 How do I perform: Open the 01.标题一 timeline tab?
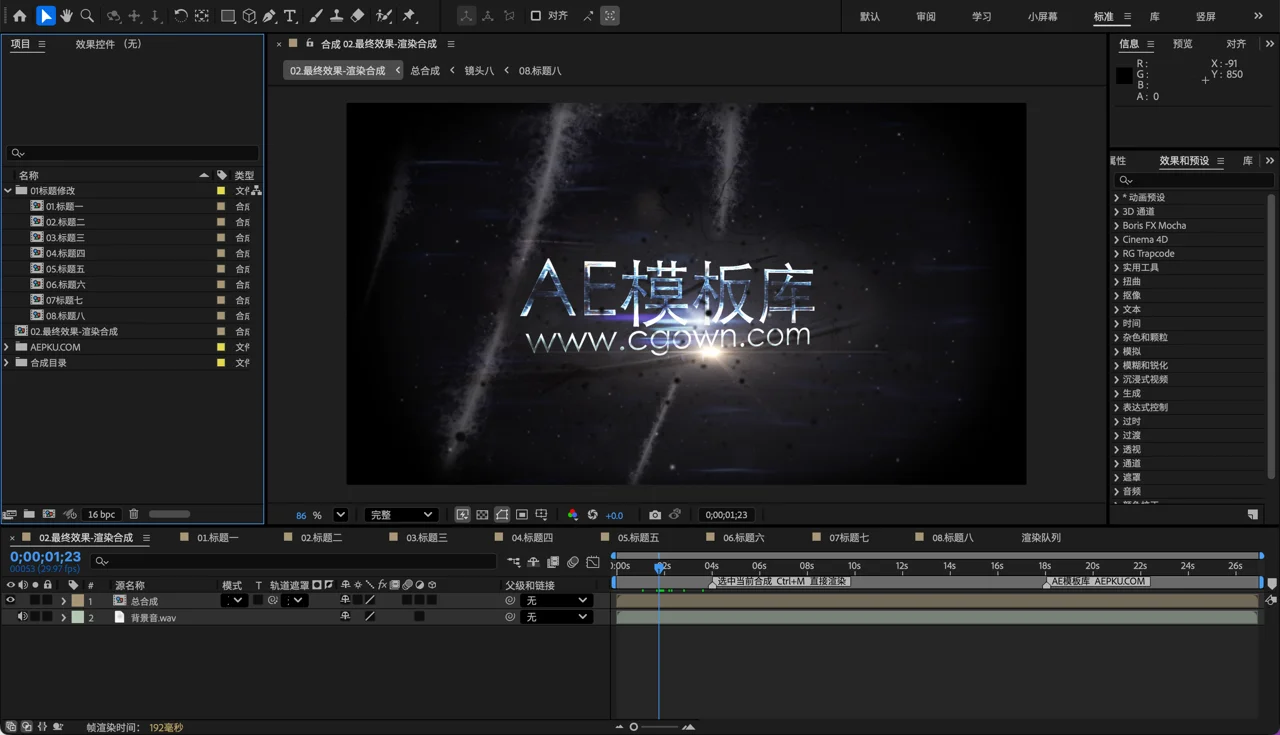tap(218, 538)
